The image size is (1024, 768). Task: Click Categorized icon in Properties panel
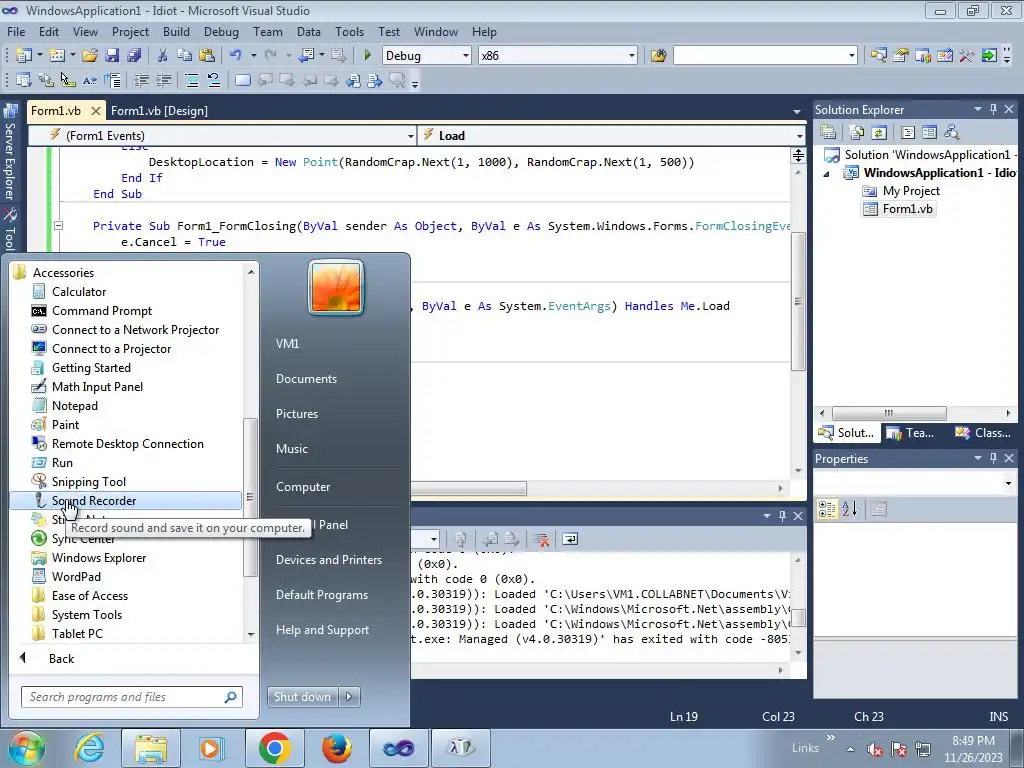(x=827, y=509)
